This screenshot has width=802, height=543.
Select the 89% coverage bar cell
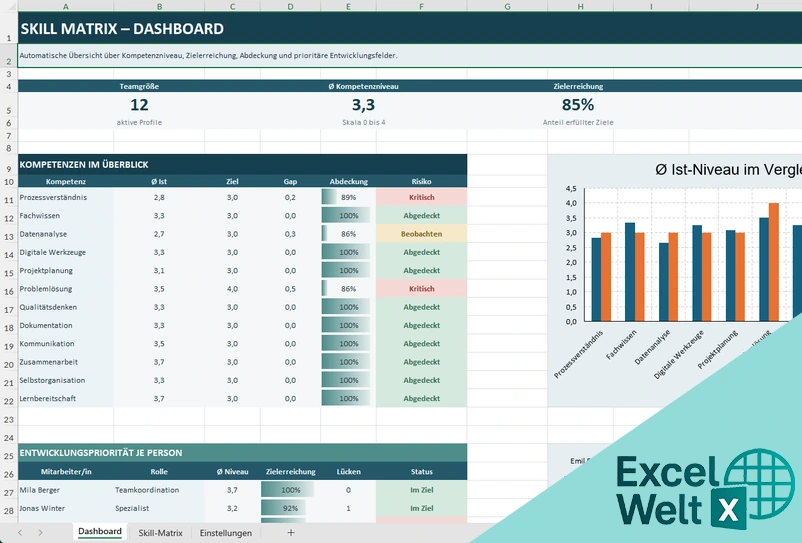[x=348, y=197]
